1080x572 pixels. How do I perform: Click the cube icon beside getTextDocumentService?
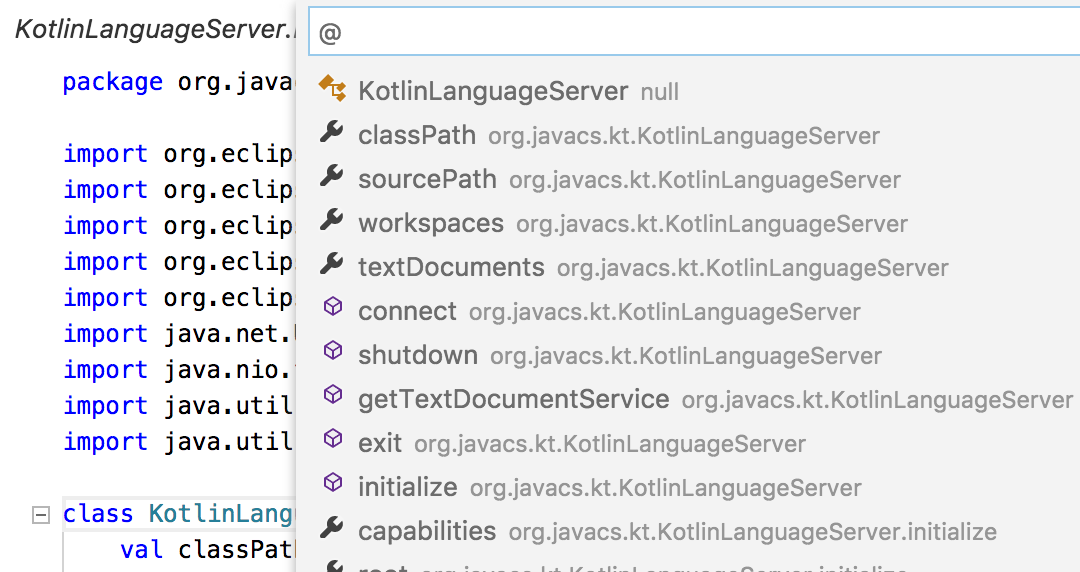point(333,395)
